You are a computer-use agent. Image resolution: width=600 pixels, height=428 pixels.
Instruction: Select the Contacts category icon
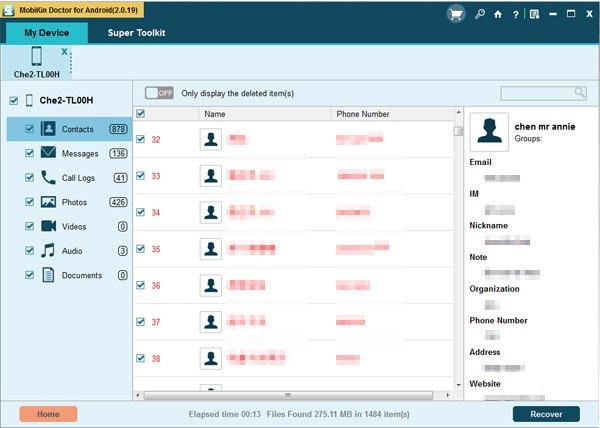[x=48, y=129]
